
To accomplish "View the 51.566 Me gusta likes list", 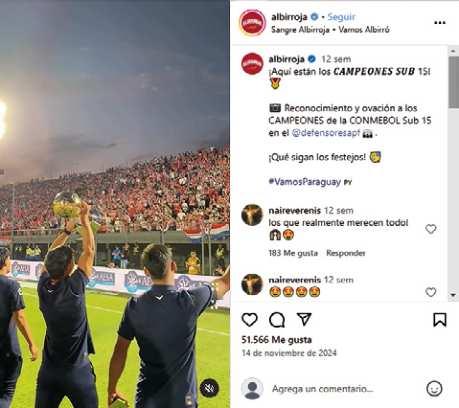I will coord(276,340).
